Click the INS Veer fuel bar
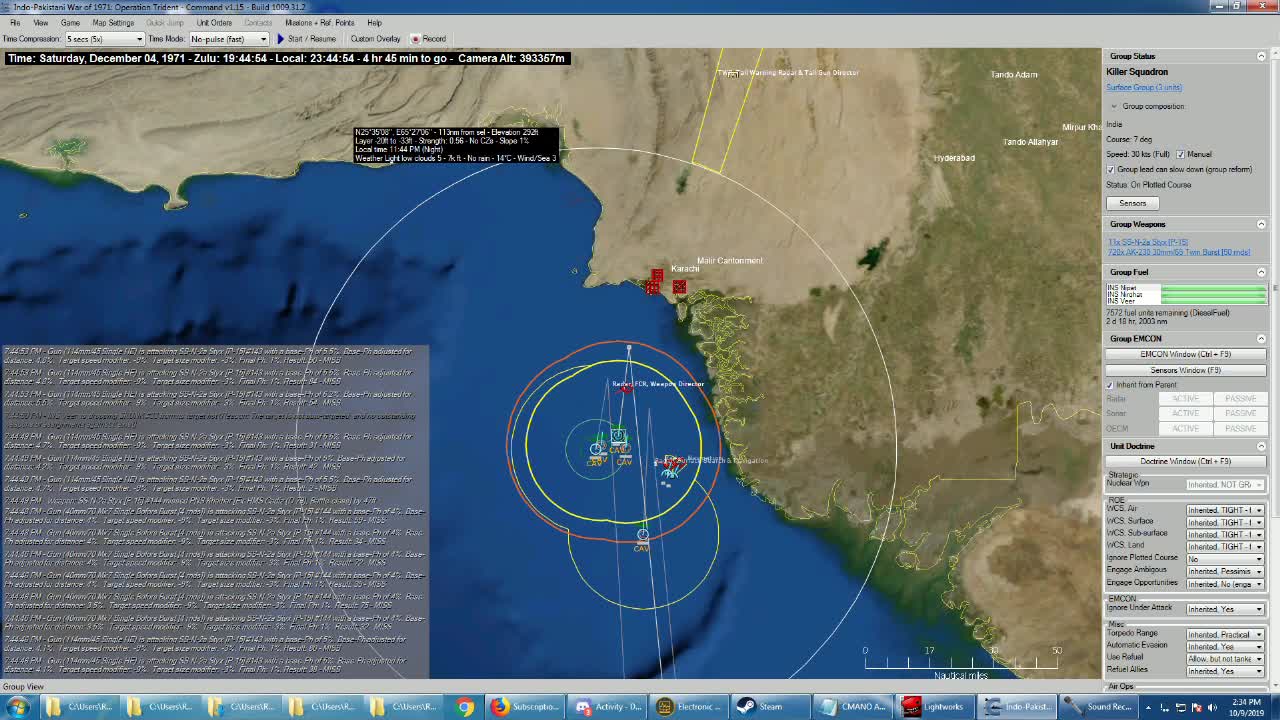This screenshot has width=1280, height=720. pos(1213,301)
